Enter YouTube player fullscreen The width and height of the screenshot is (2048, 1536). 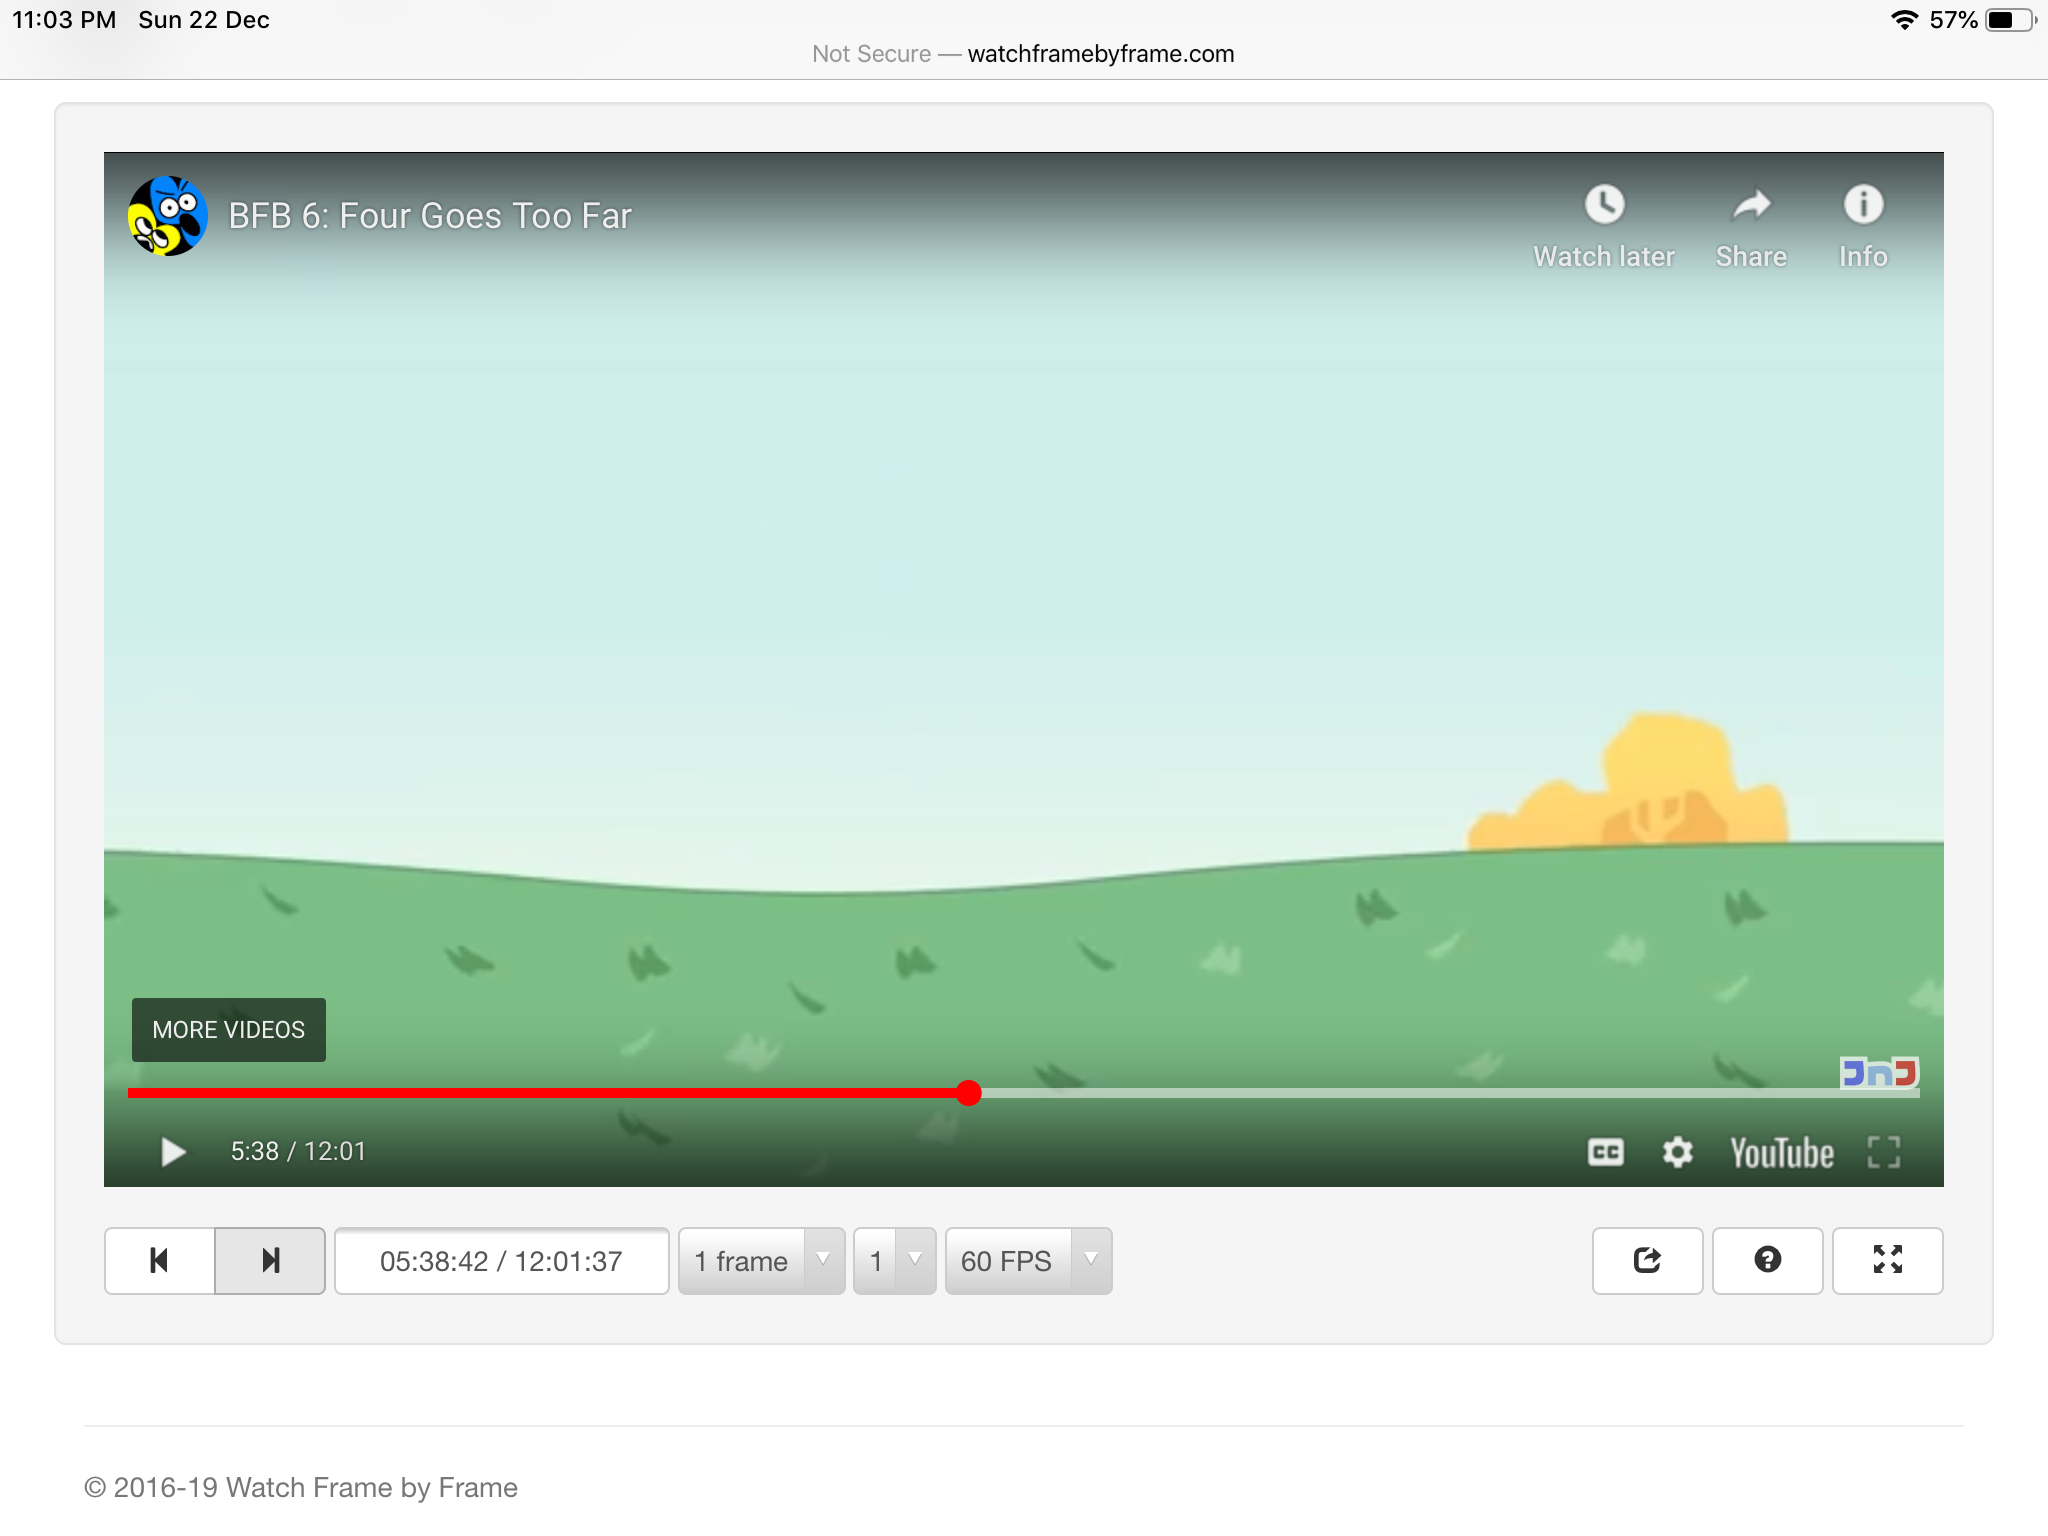coord(1884,1152)
